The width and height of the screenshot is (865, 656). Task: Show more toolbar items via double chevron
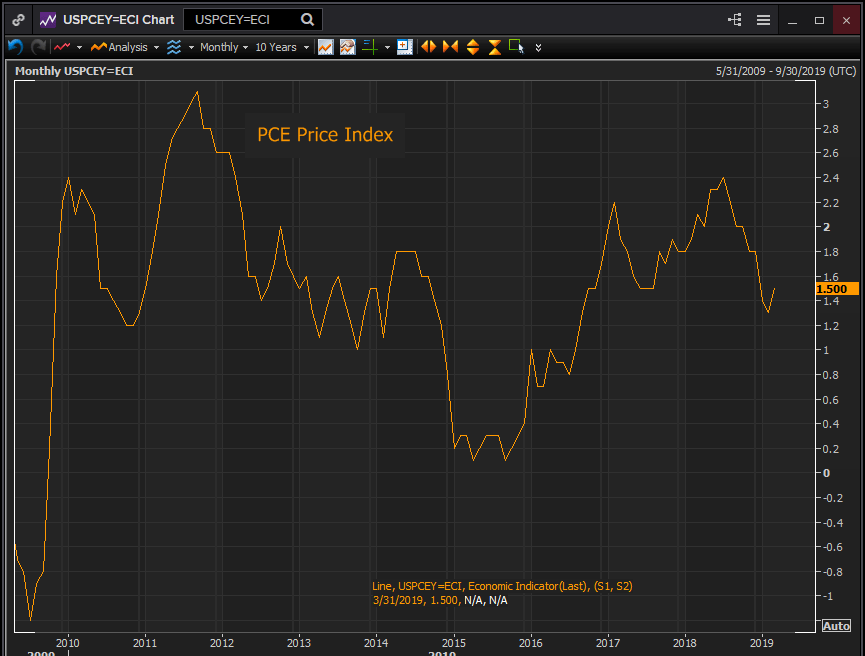(538, 47)
